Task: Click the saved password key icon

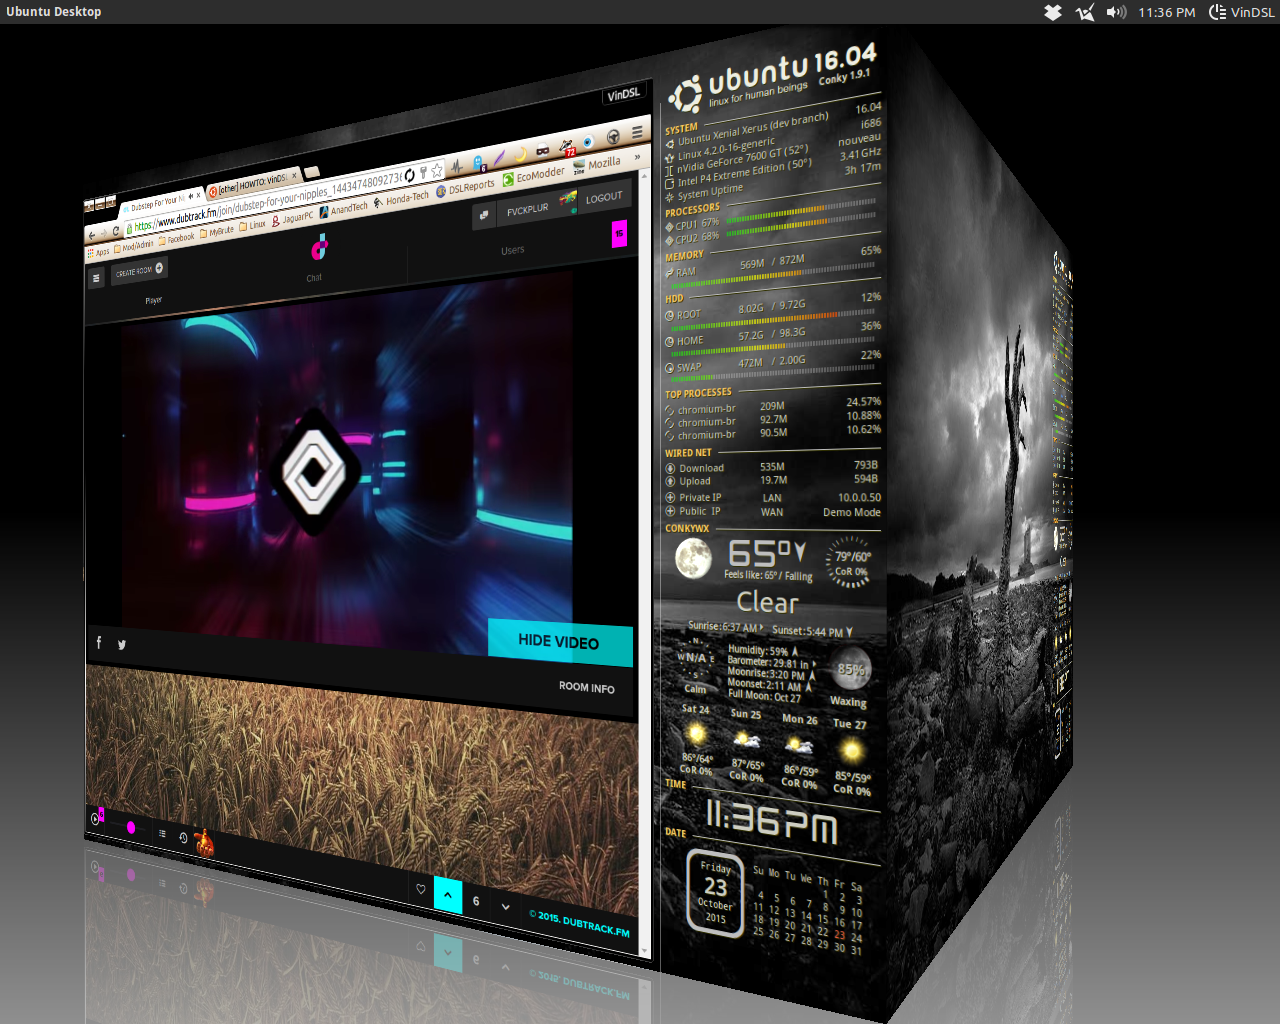Action: point(423,172)
